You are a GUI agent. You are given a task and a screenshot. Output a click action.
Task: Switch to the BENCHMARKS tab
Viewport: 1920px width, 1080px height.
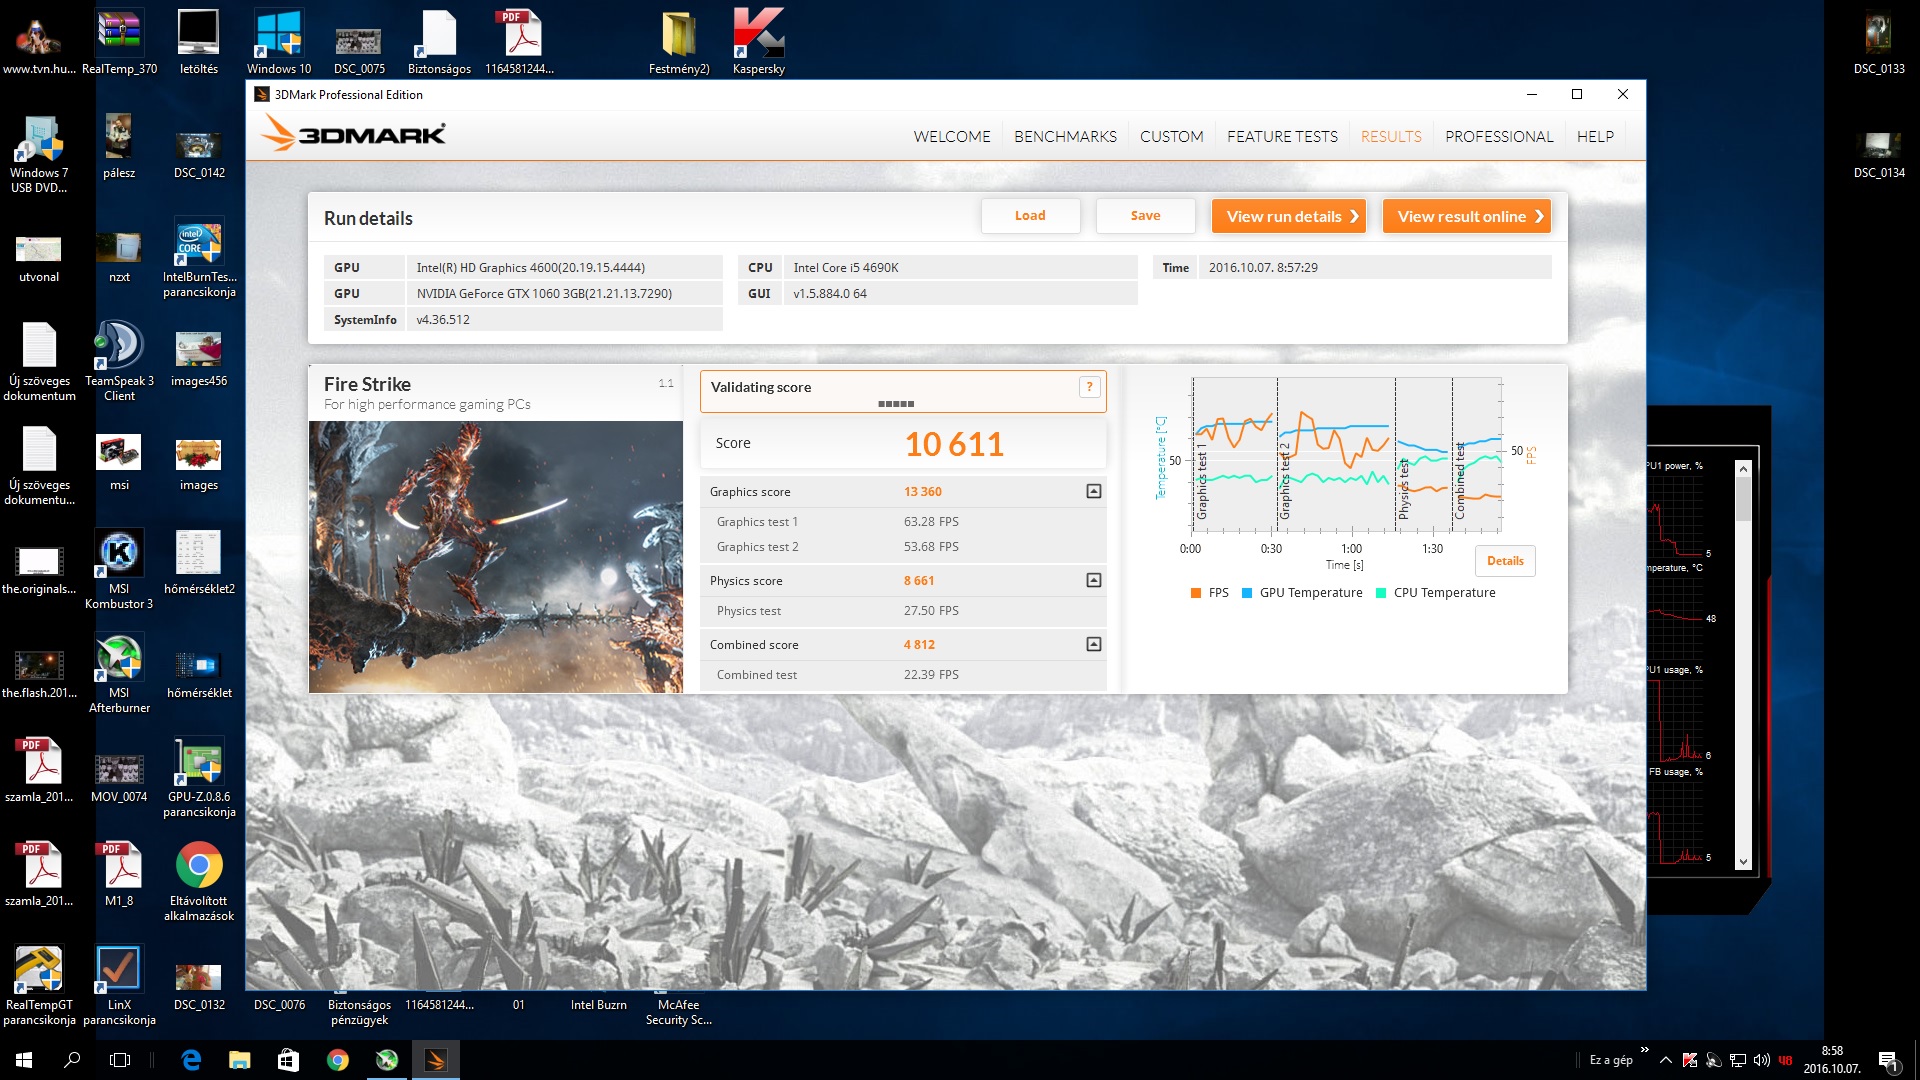[x=1065, y=136]
